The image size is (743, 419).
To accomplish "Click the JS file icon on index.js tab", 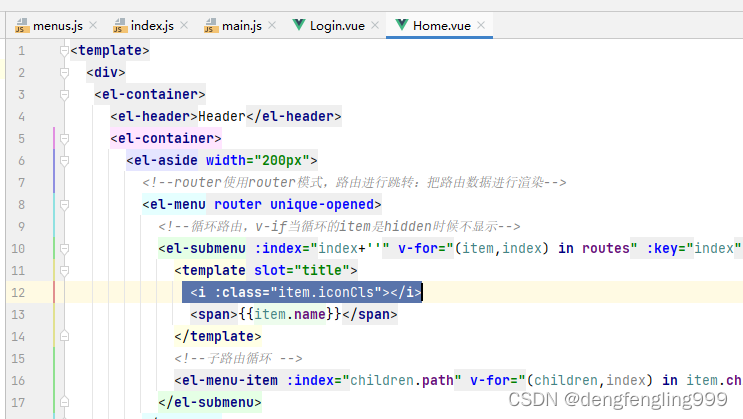I will [x=120, y=26].
